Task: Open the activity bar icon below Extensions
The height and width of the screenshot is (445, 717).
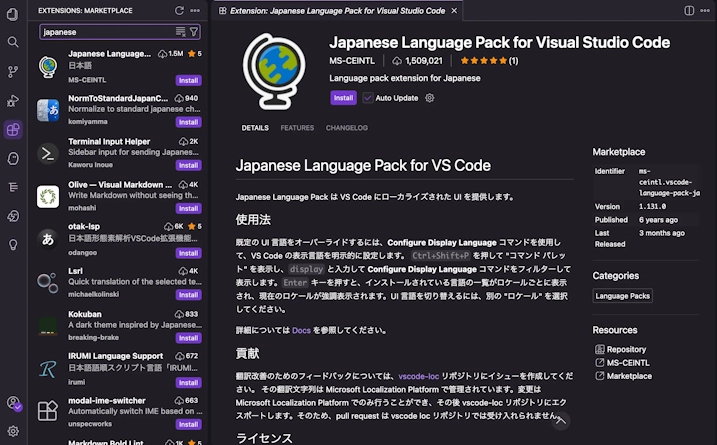Action: (x=13, y=158)
